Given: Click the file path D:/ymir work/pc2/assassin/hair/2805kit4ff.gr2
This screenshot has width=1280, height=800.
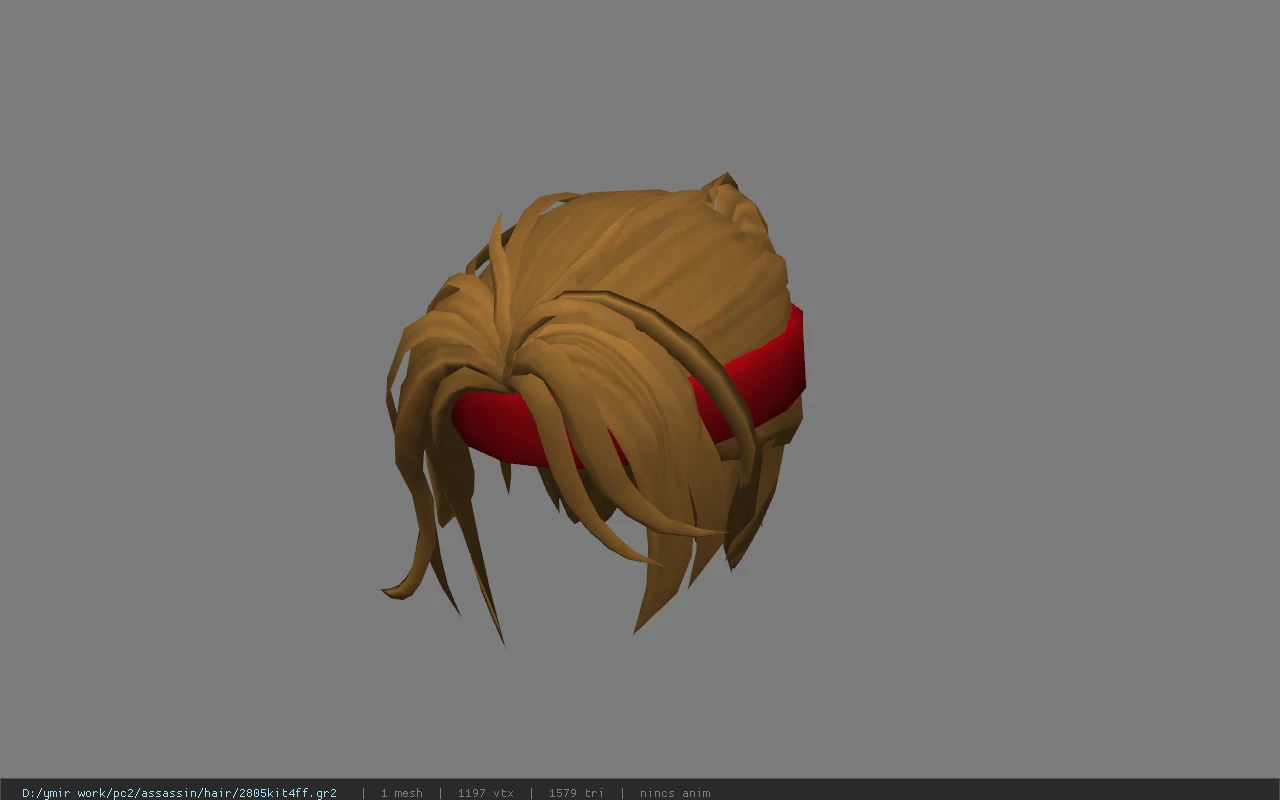Looking at the screenshot, I should (179, 793).
